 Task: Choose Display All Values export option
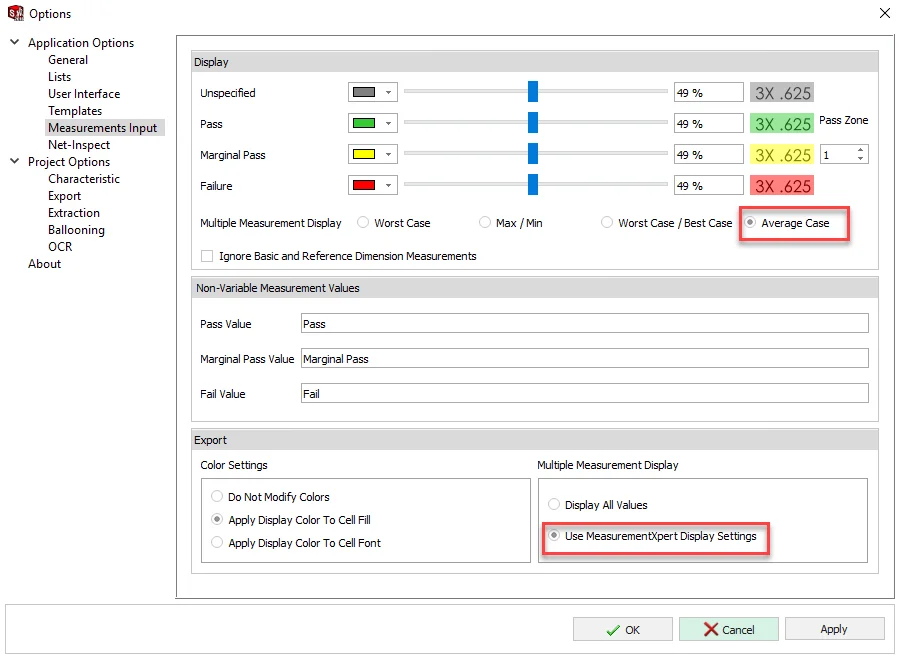[554, 505]
